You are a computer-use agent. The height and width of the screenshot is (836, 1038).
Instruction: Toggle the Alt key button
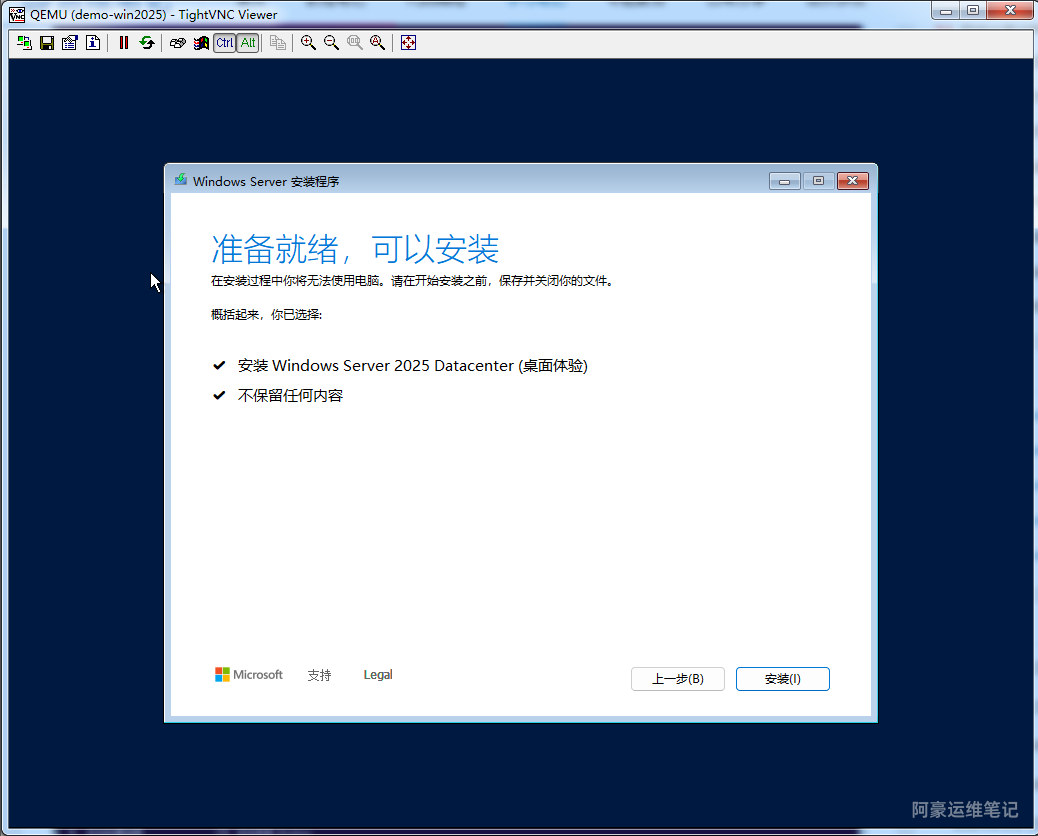247,43
